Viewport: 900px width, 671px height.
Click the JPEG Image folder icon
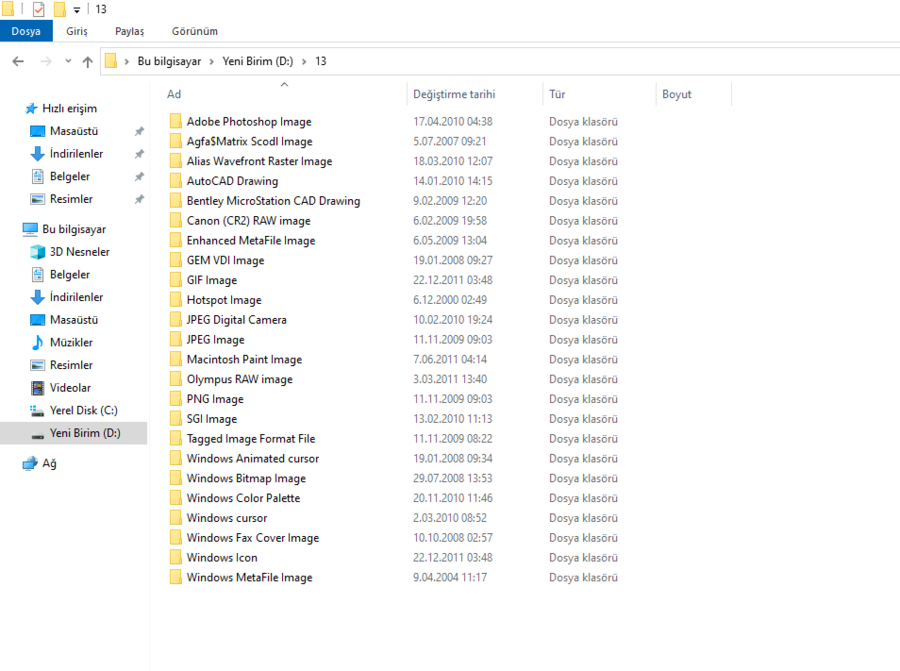pos(176,339)
